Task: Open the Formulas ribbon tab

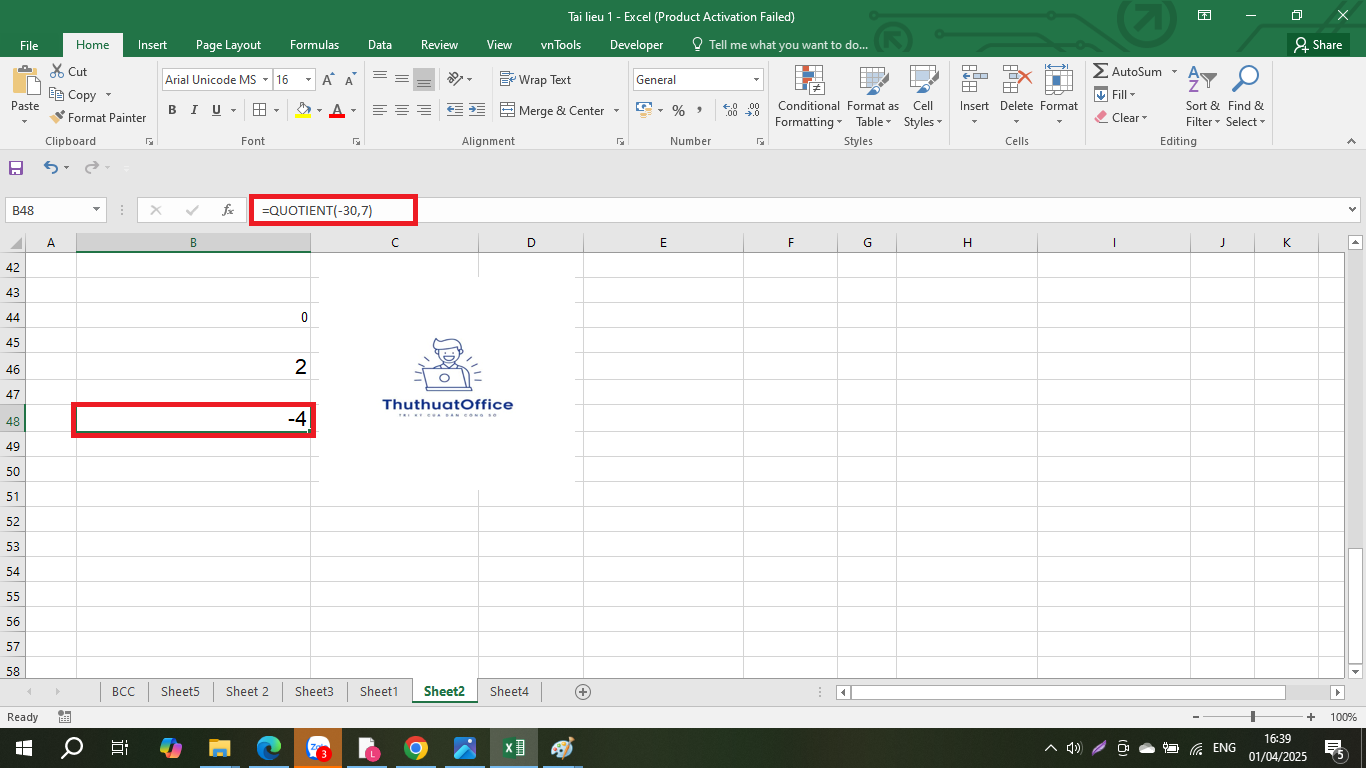Action: pos(314,45)
